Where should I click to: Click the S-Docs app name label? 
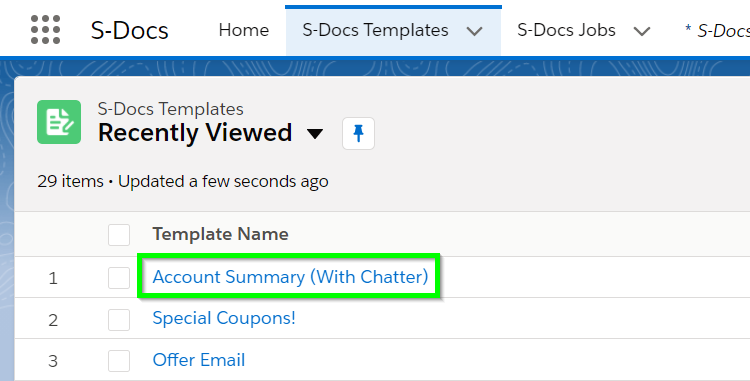130,30
